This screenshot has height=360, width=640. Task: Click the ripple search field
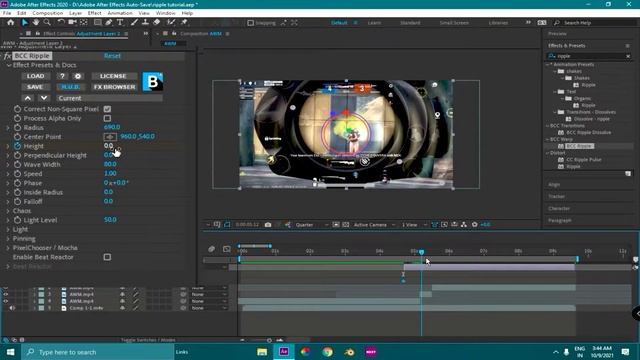[x=588, y=56]
